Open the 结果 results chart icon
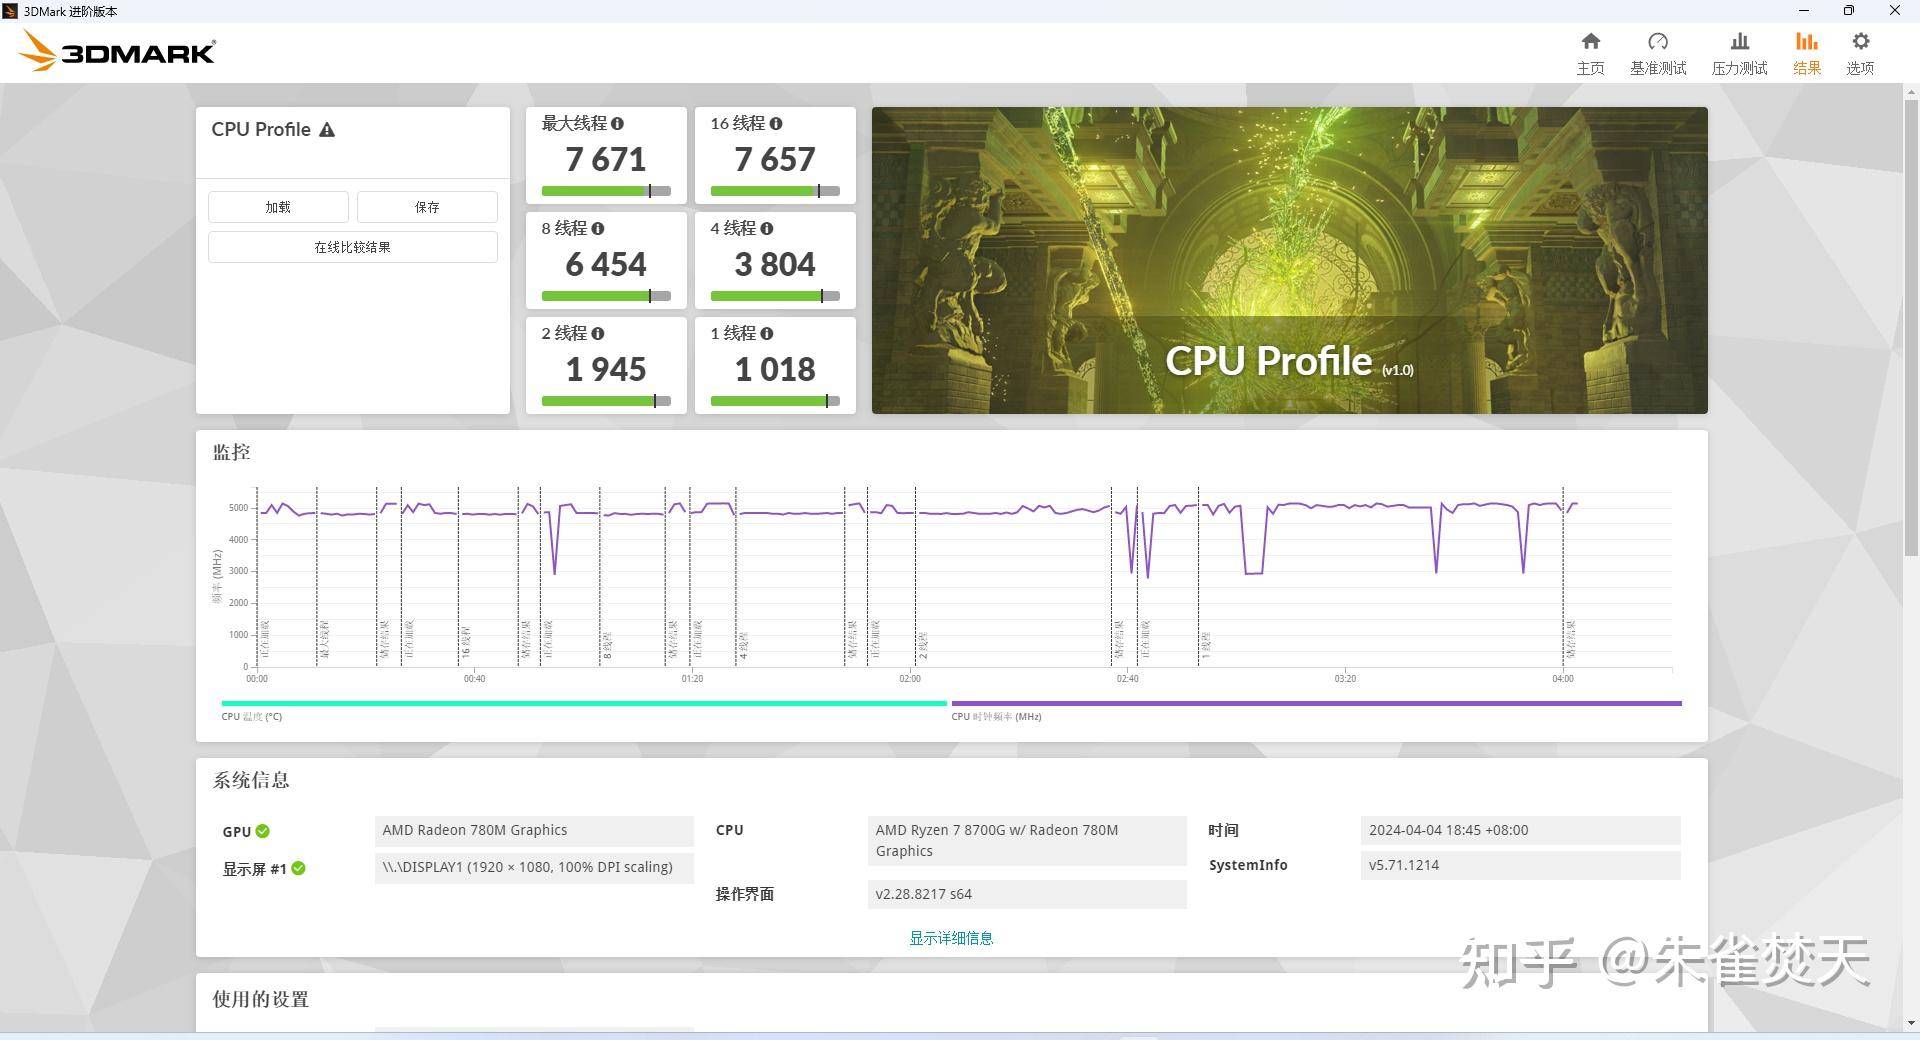The width and height of the screenshot is (1920, 1040). point(1806,41)
